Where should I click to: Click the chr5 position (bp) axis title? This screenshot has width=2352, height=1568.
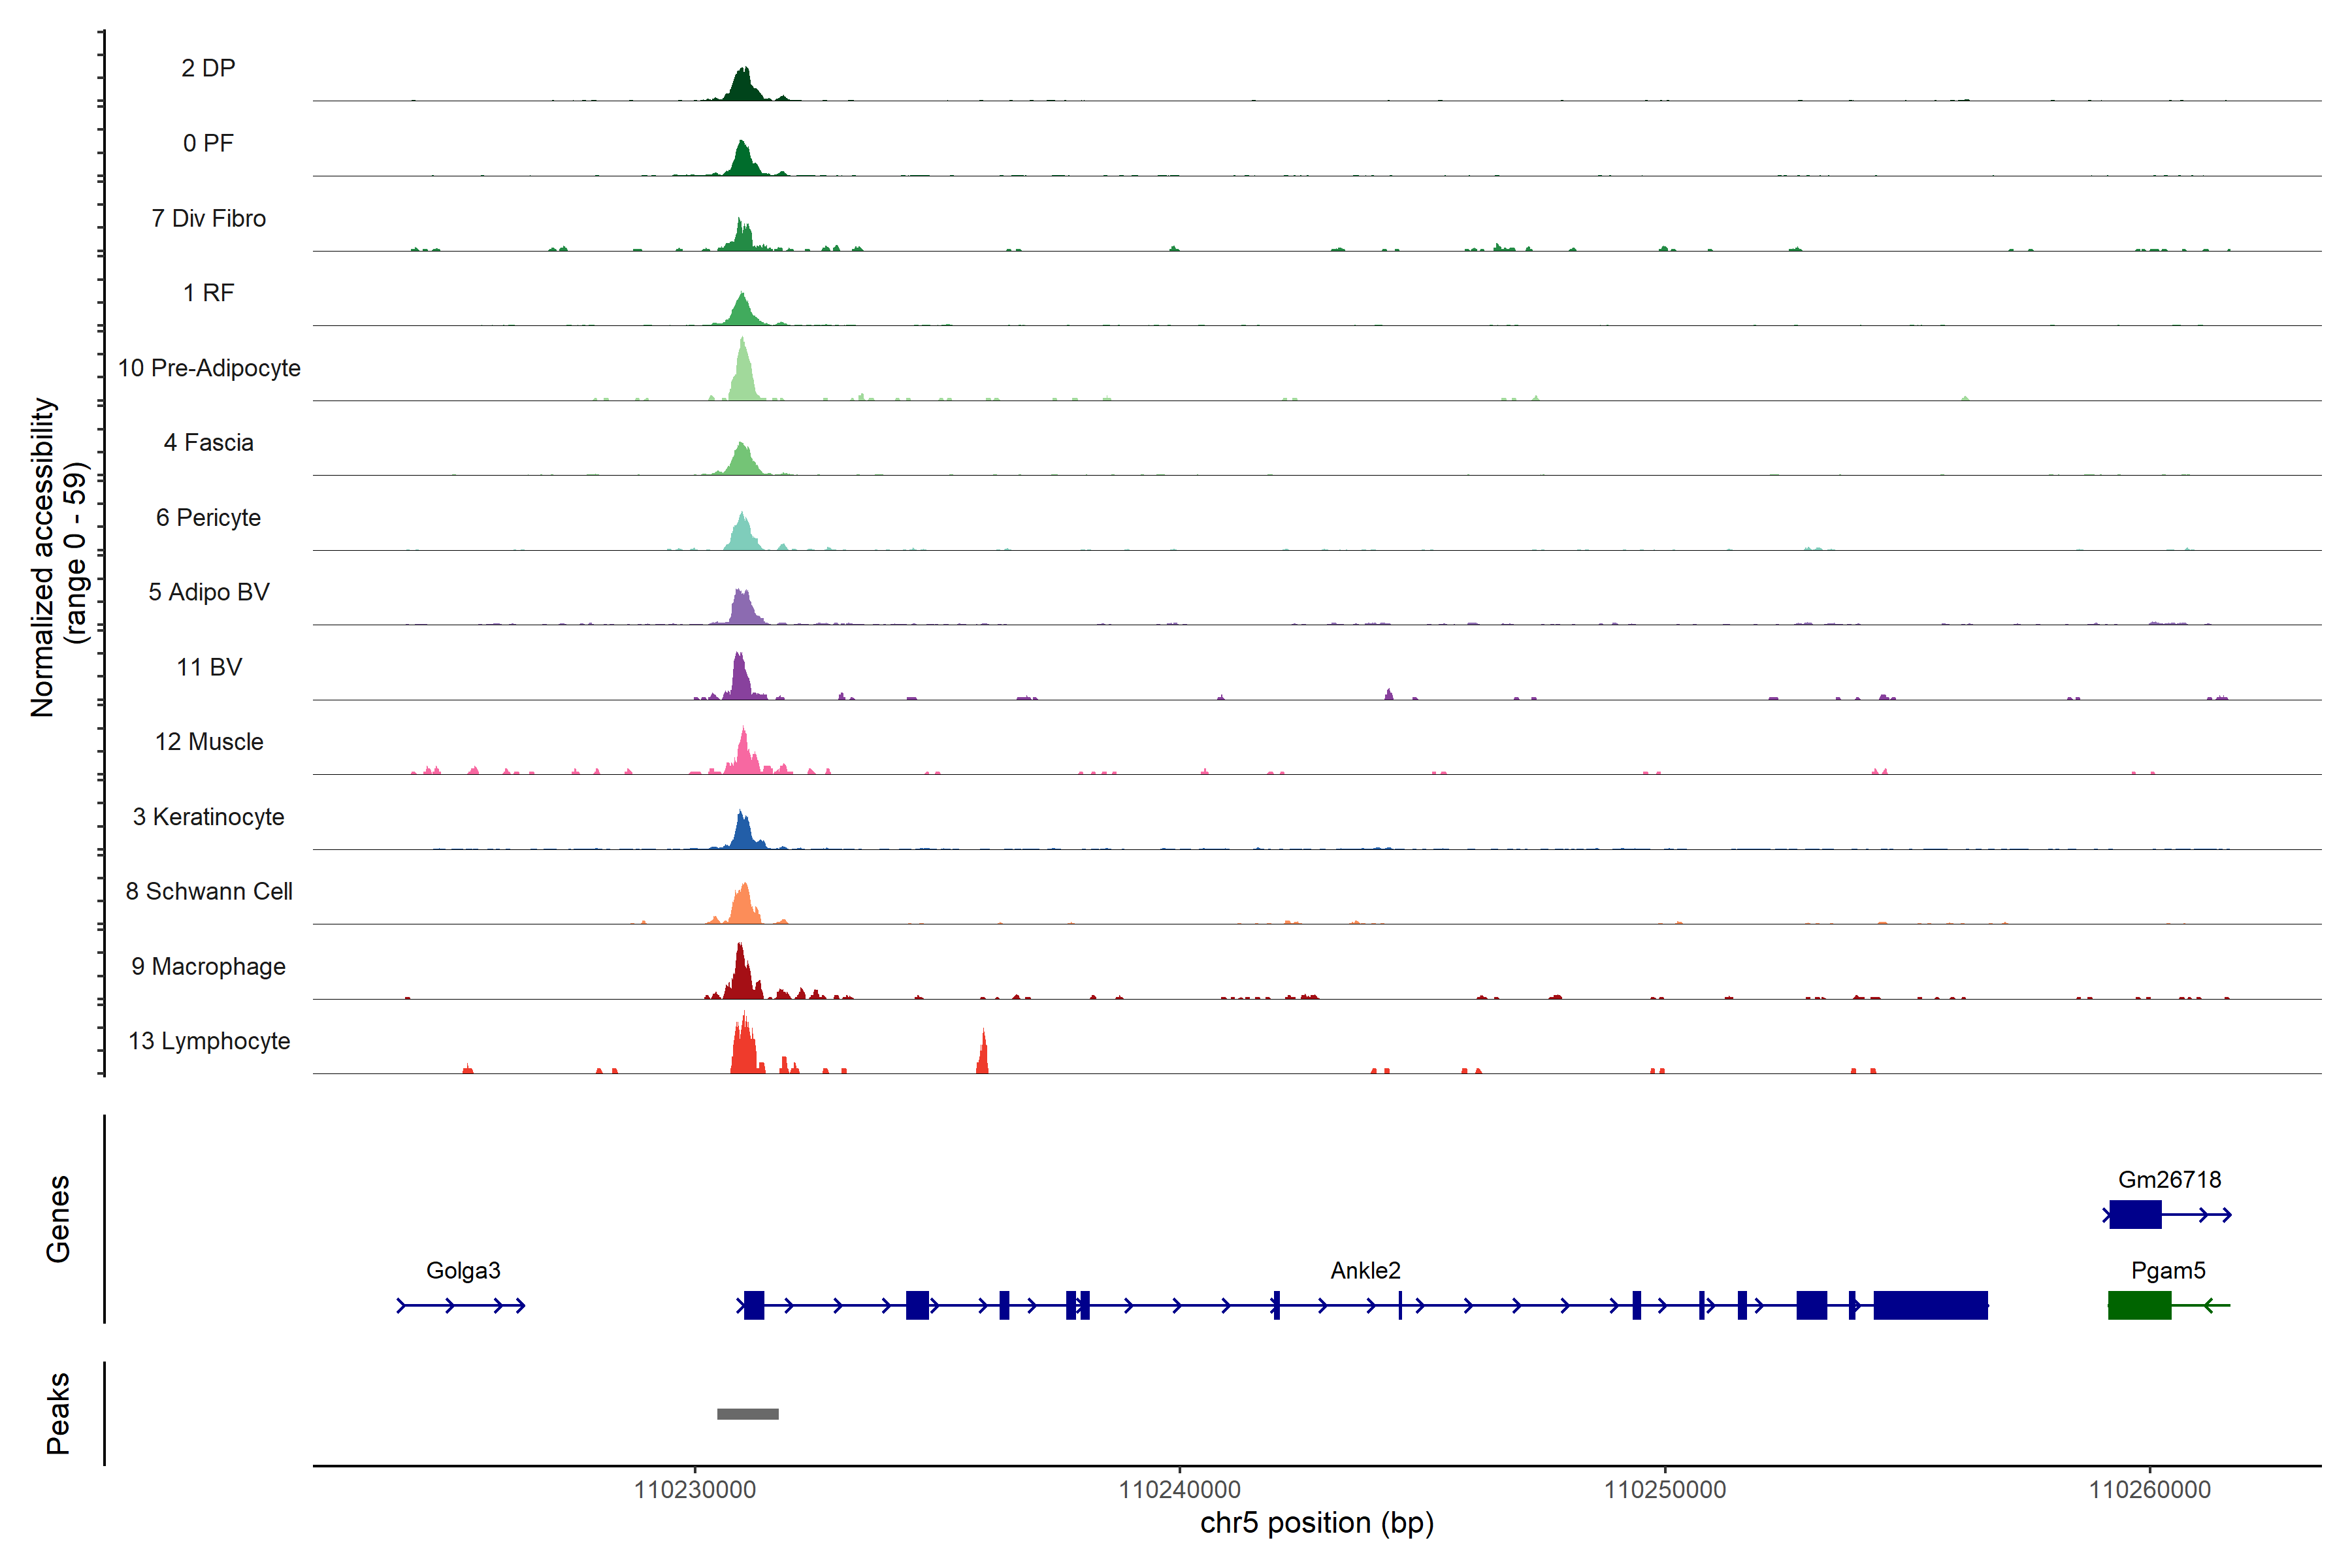tap(1316, 1522)
